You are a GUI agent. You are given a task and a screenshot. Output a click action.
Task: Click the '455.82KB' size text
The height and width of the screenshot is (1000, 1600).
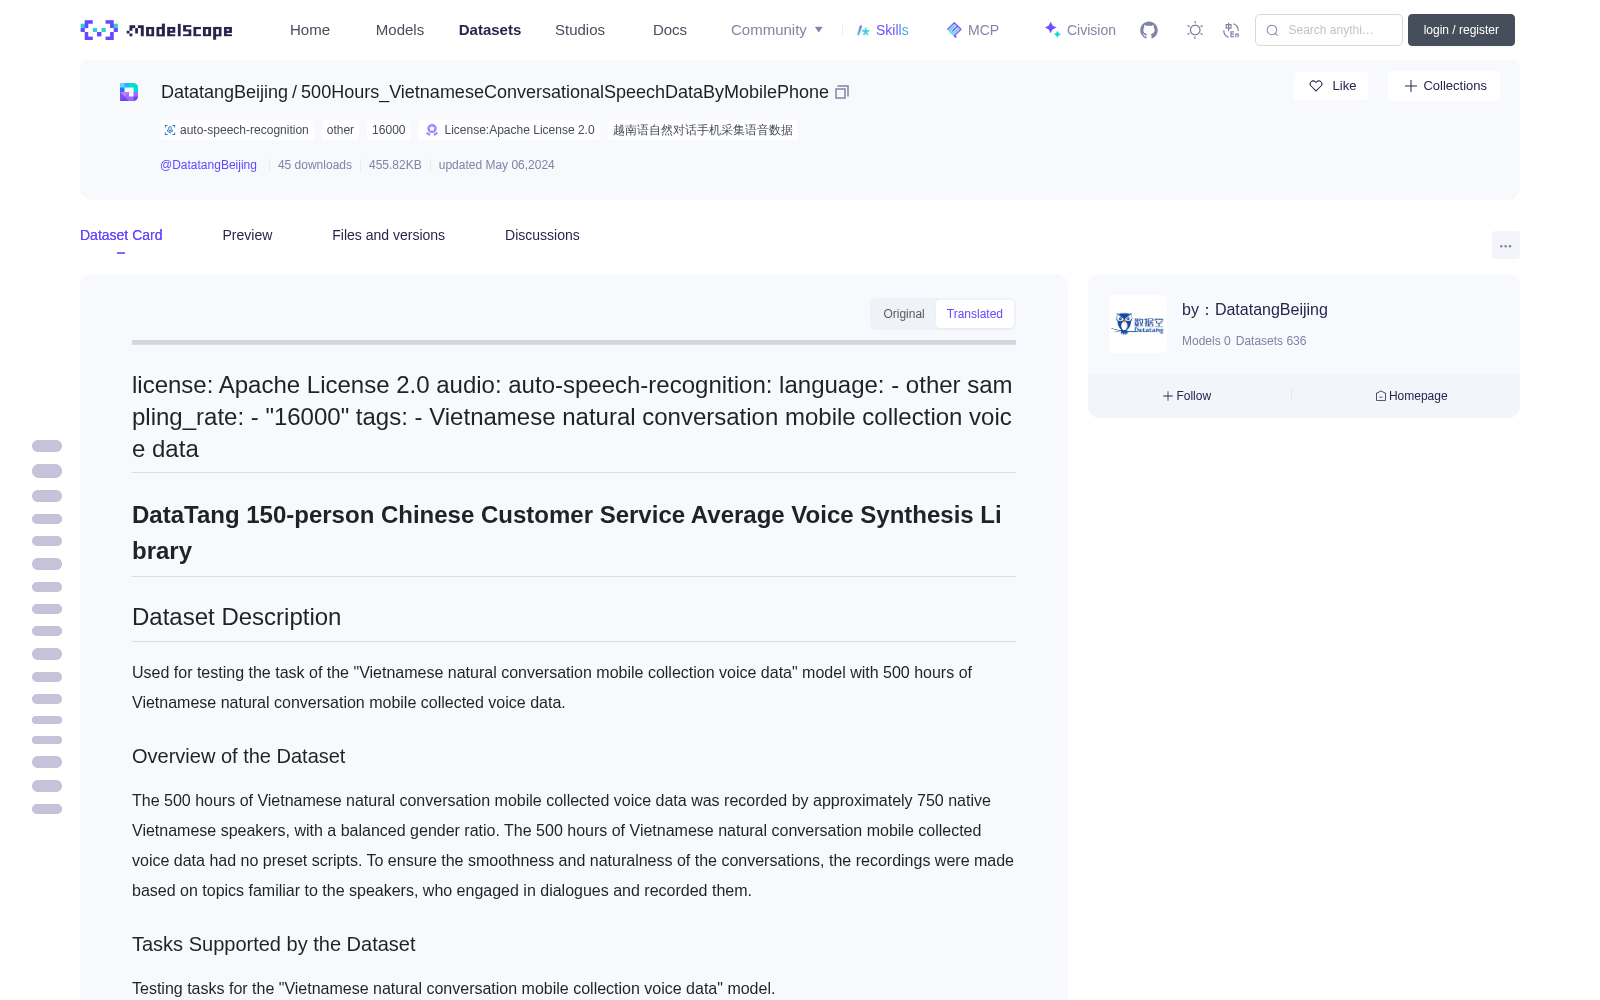point(395,165)
